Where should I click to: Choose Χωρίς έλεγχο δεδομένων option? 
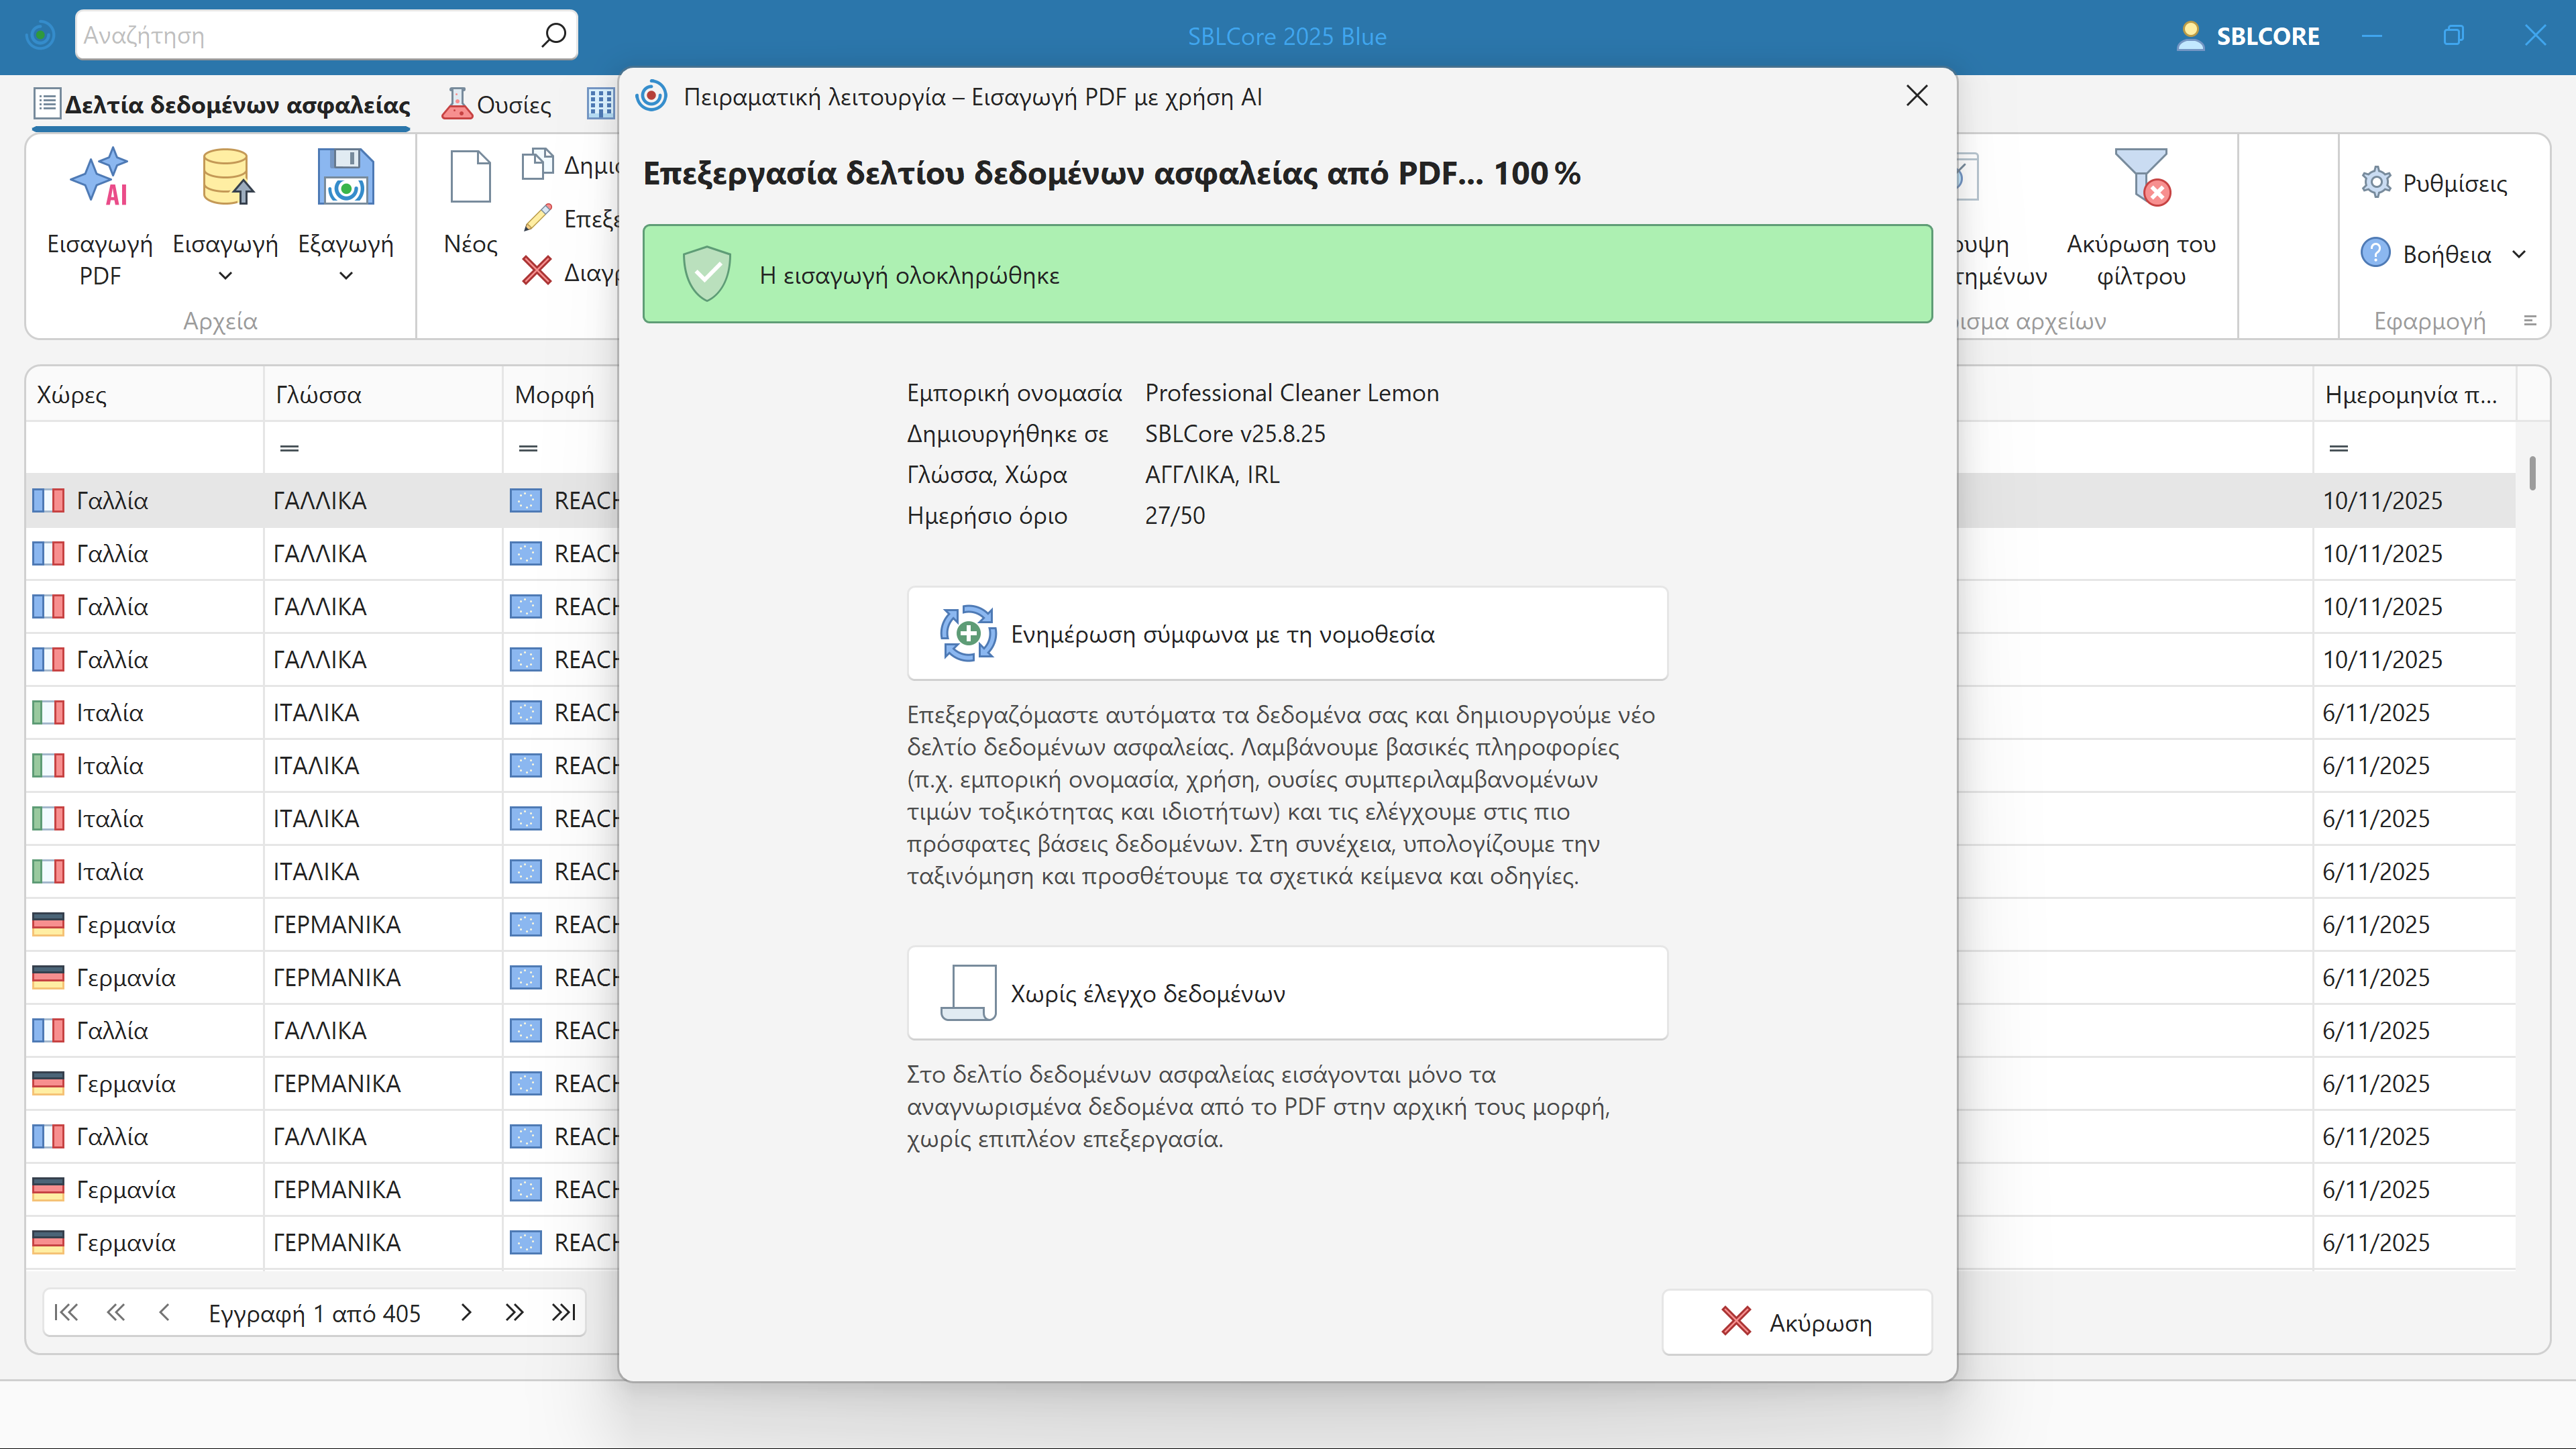1287,993
